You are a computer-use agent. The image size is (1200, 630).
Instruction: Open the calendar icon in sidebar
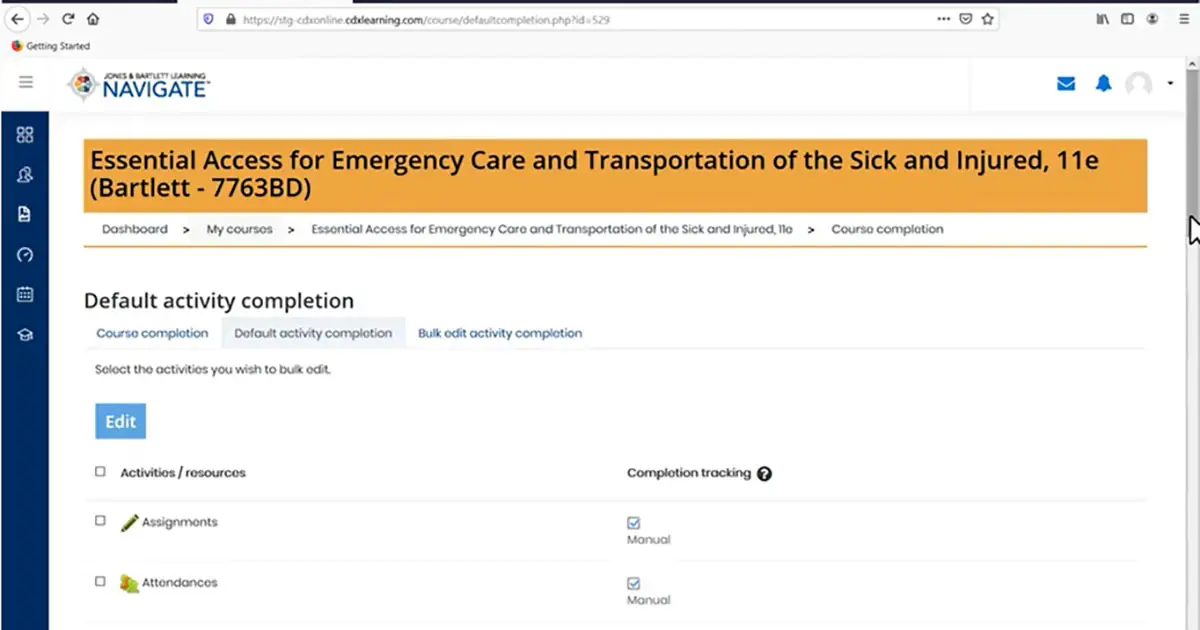point(25,295)
